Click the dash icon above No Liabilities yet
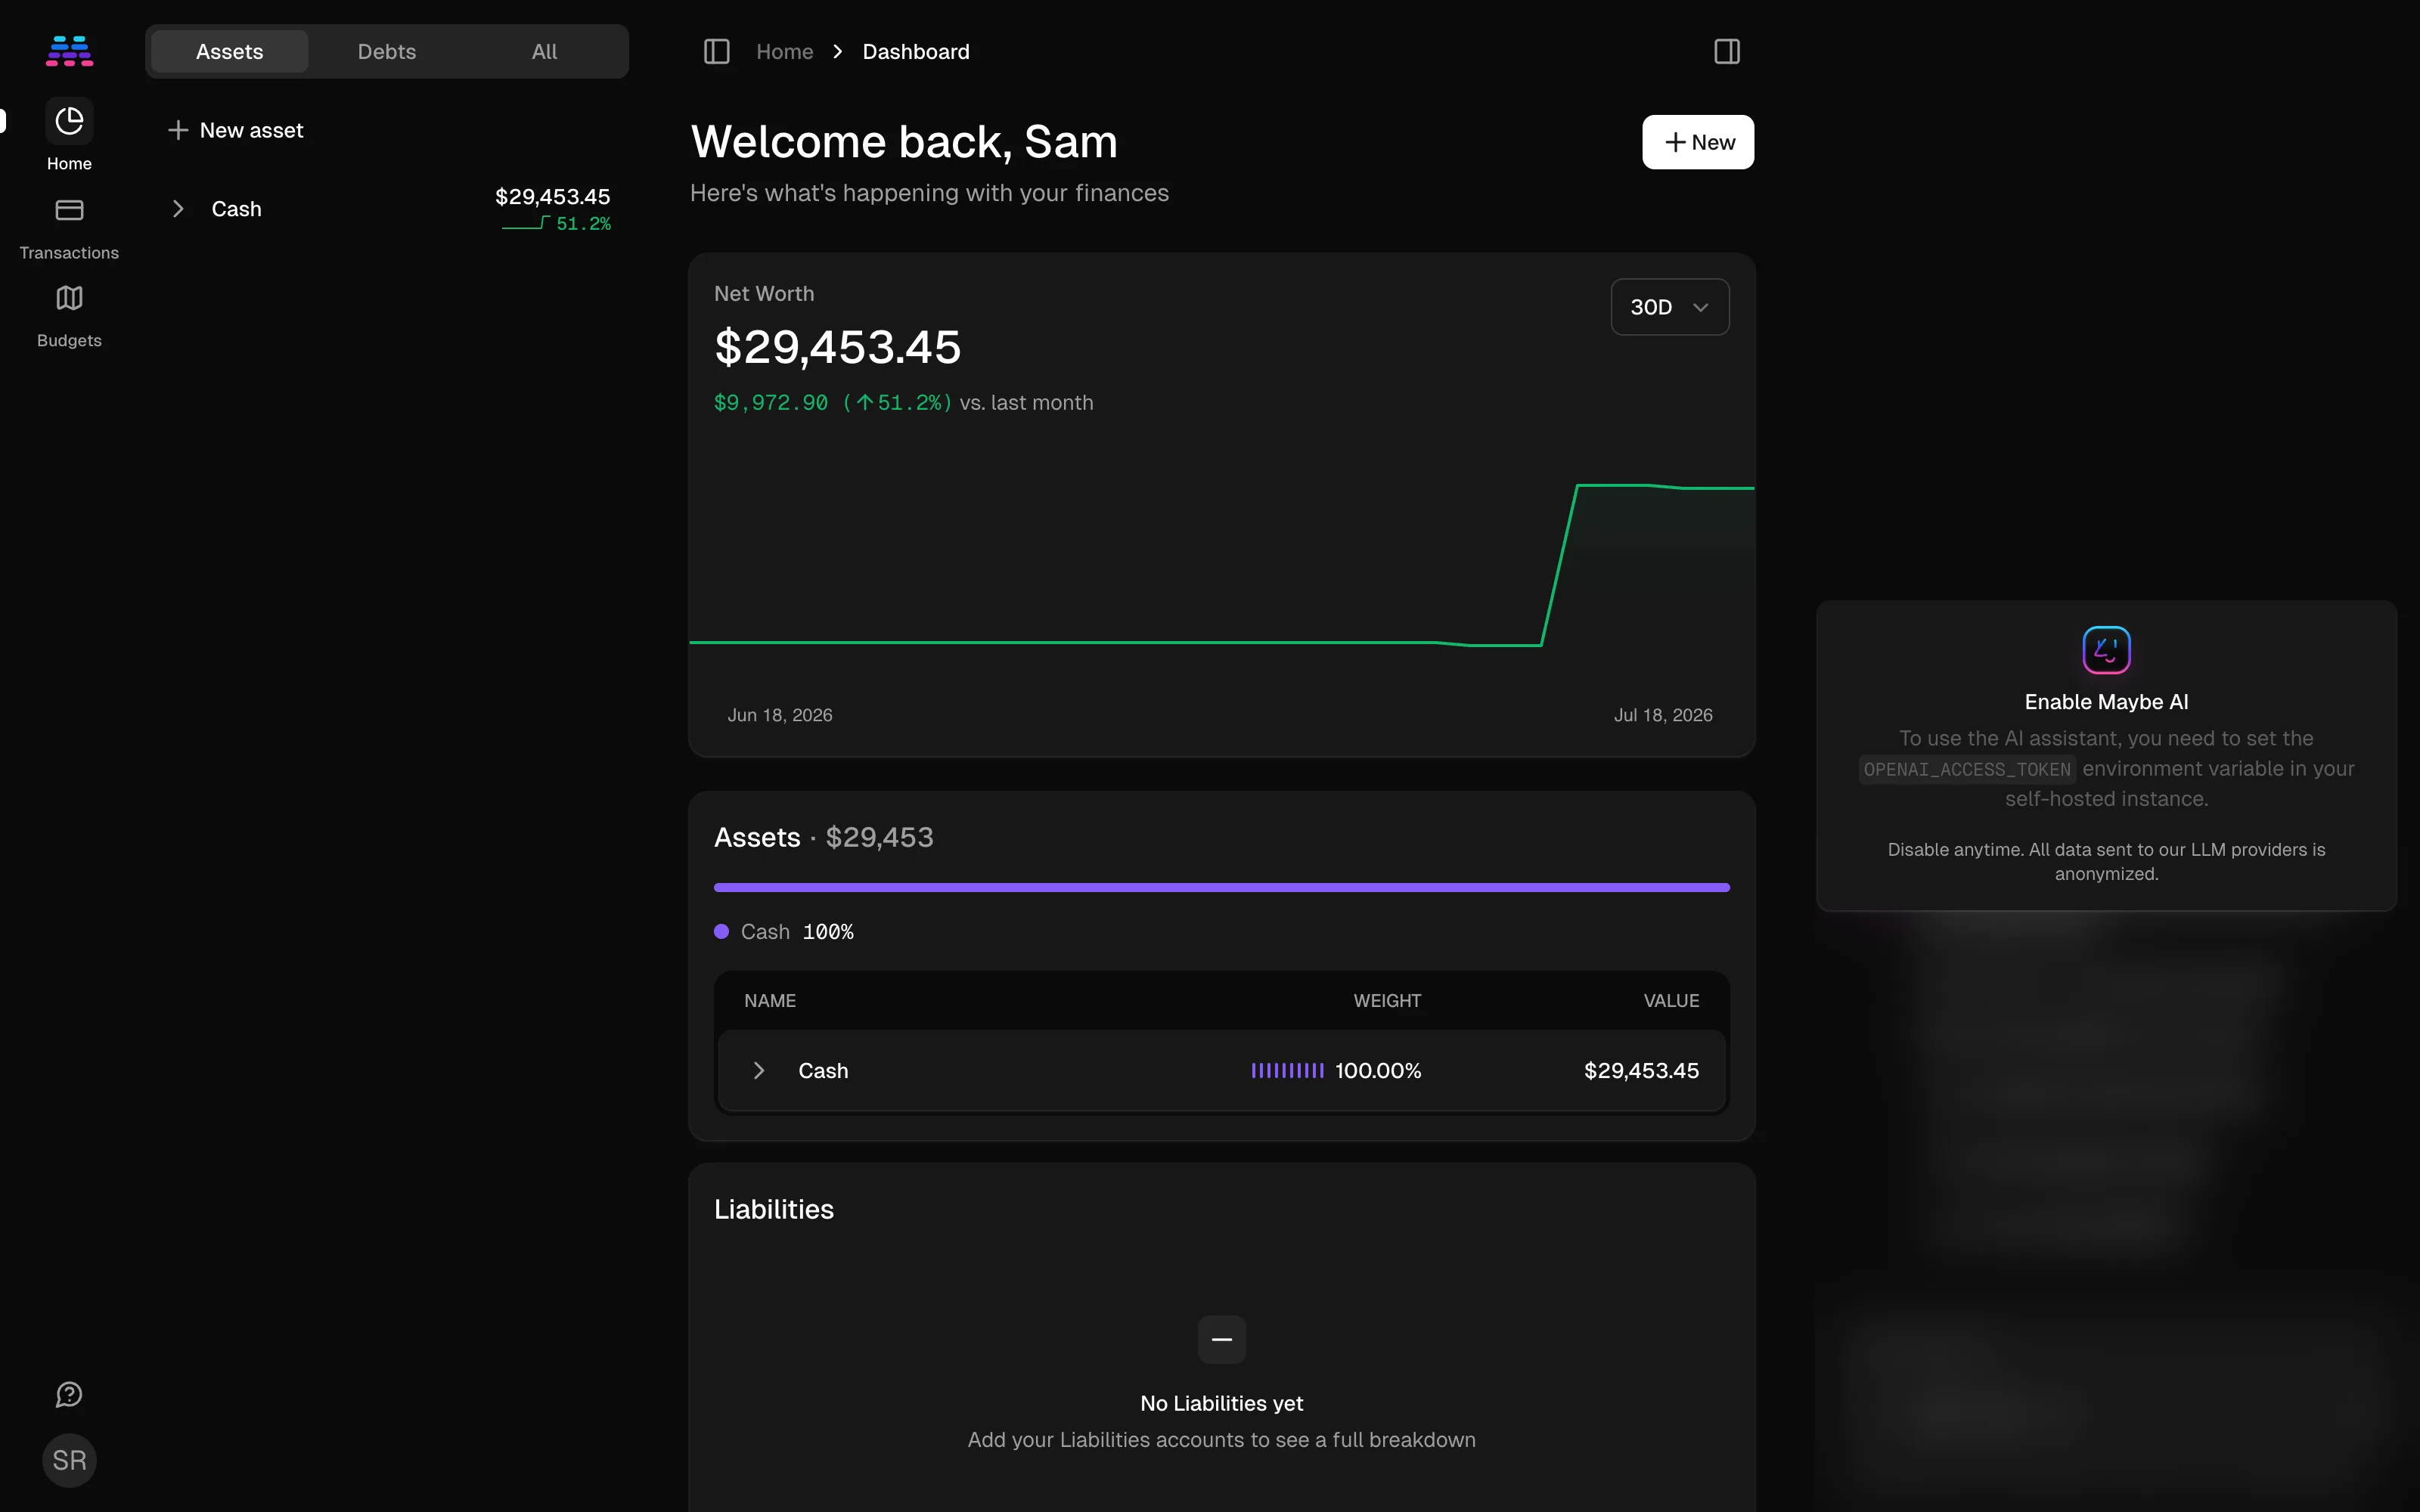Image resolution: width=2420 pixels, height=1512 pixels. [1221, 1339]
